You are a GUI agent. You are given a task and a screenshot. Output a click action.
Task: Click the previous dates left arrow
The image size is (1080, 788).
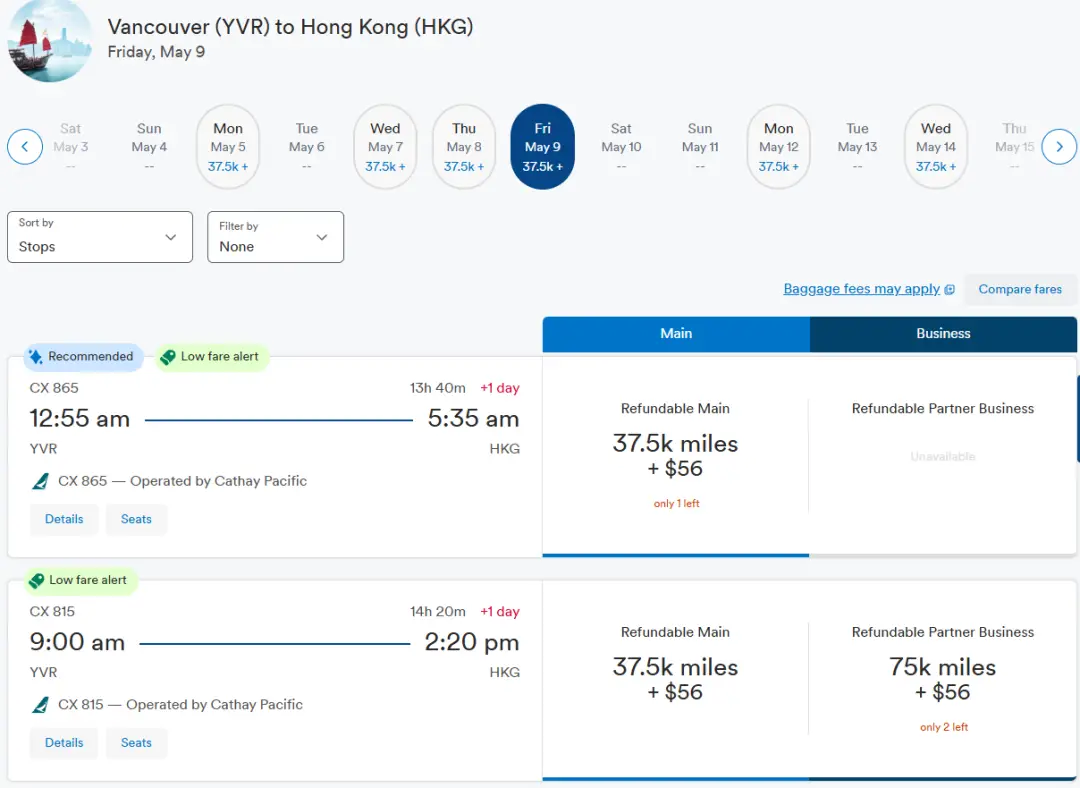25,147
